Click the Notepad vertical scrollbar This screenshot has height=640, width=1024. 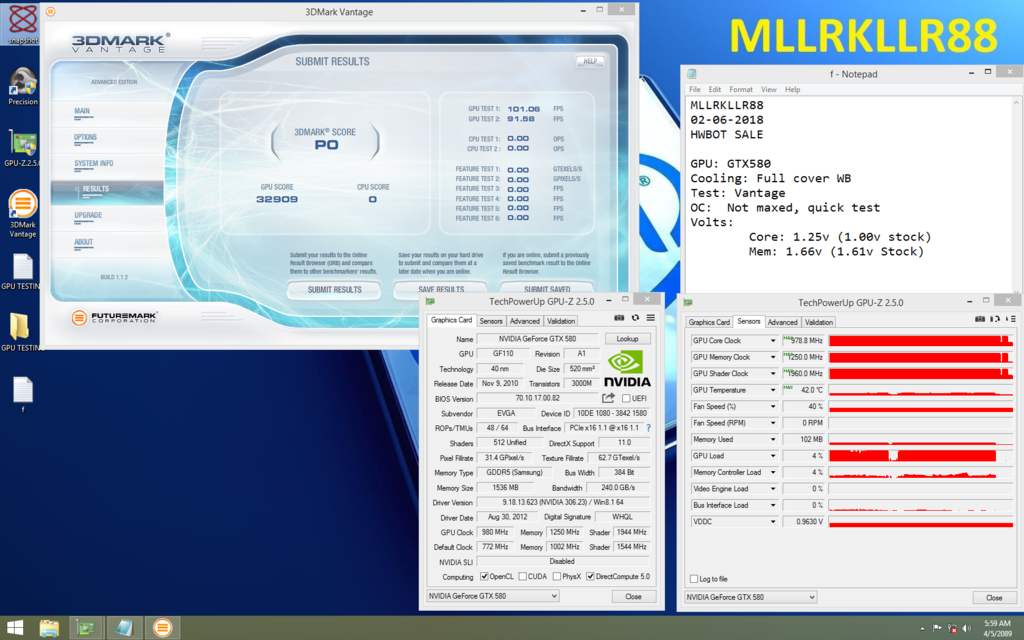tap(1016, 195)
